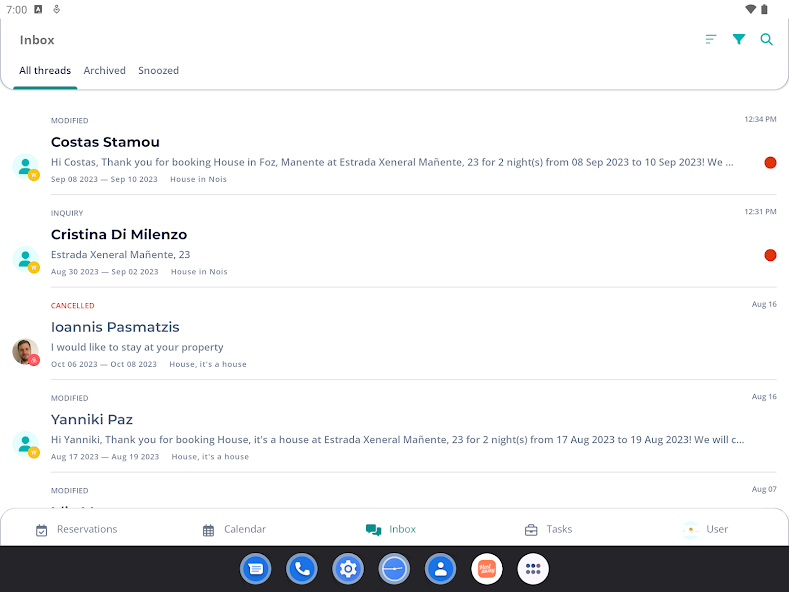Open the Phone app in the dock
Image resolution: width=789 pixels, height=592 pixels.
tap(302, 569)
